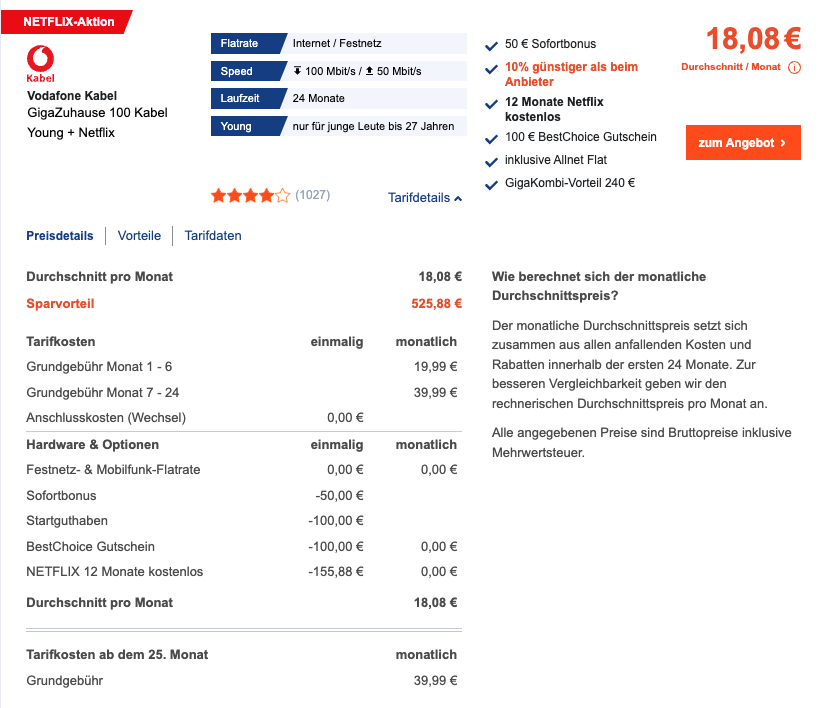The height and width of the screenshot is (708, 823).
Task: Click the checkmark beside 50 € Sofortbonus
Action: click(x=491, y=46)
